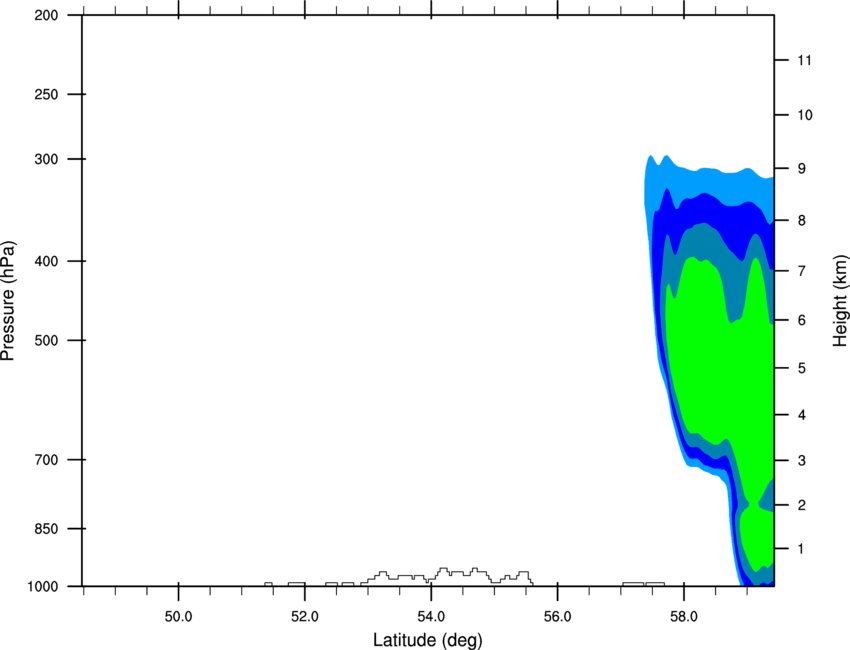This screenshot has width=850, height=650.
Task: Pick the 1 km height label
Action: tap(802, 549)
